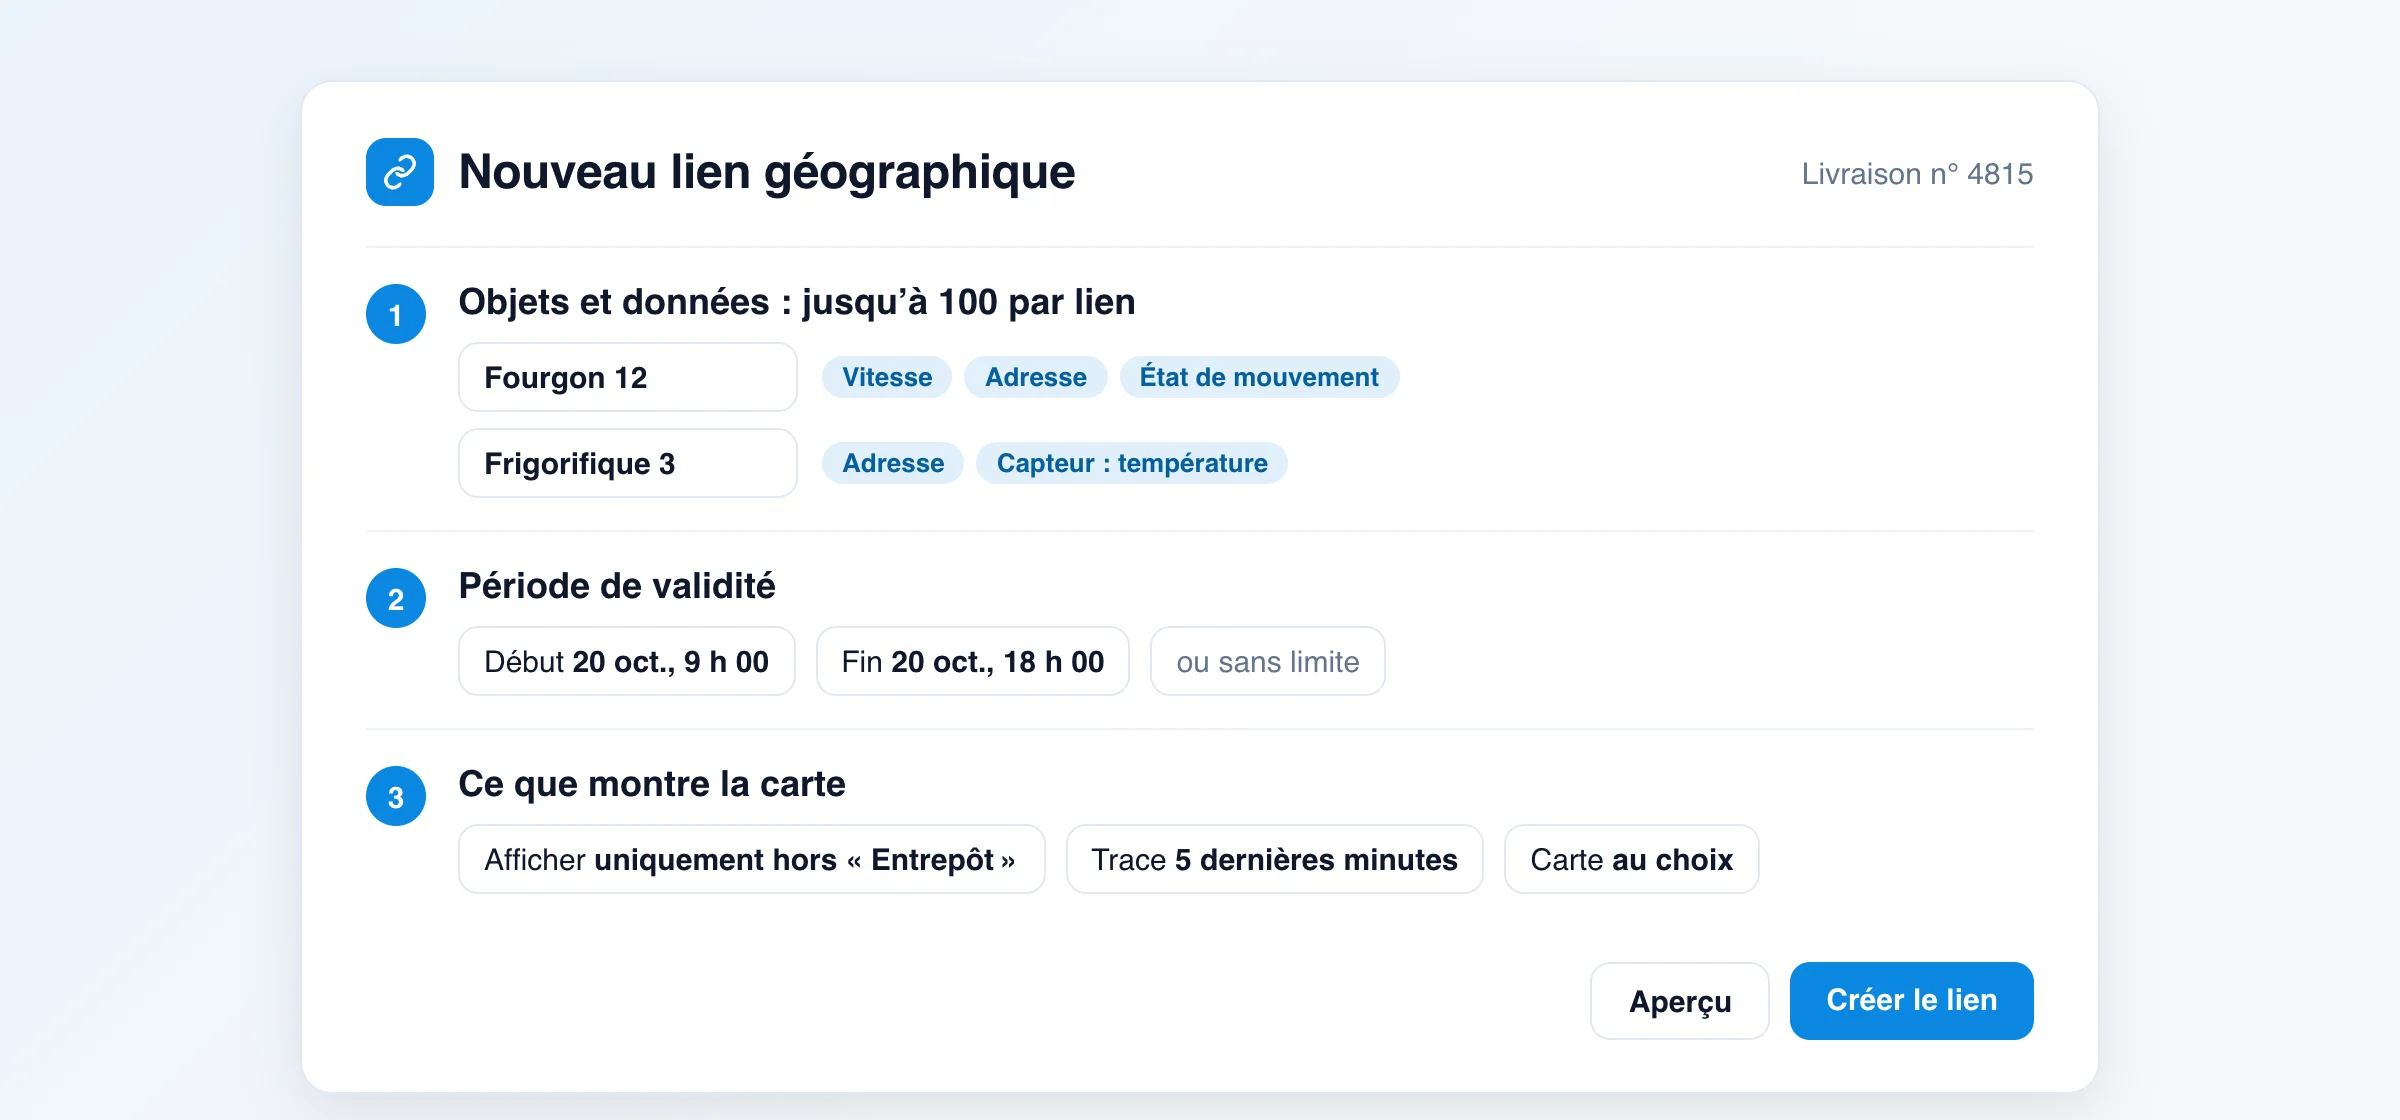This screenshot has width=2400, height=1120.
Task: Select the Frigorifique 3 object field
Action: (628, 463)
